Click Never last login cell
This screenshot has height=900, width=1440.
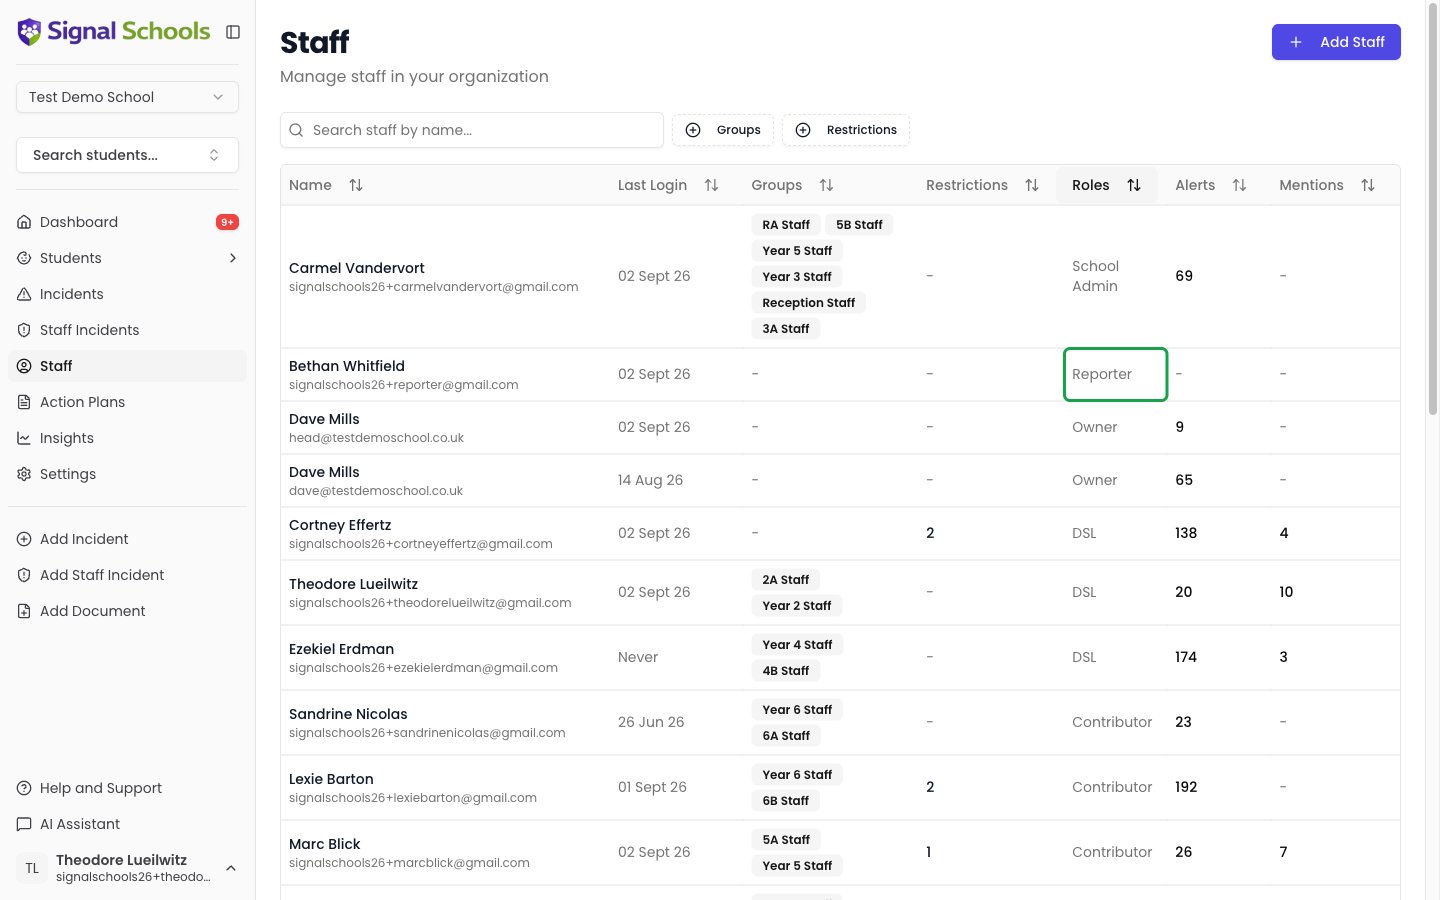pos(638,657)
